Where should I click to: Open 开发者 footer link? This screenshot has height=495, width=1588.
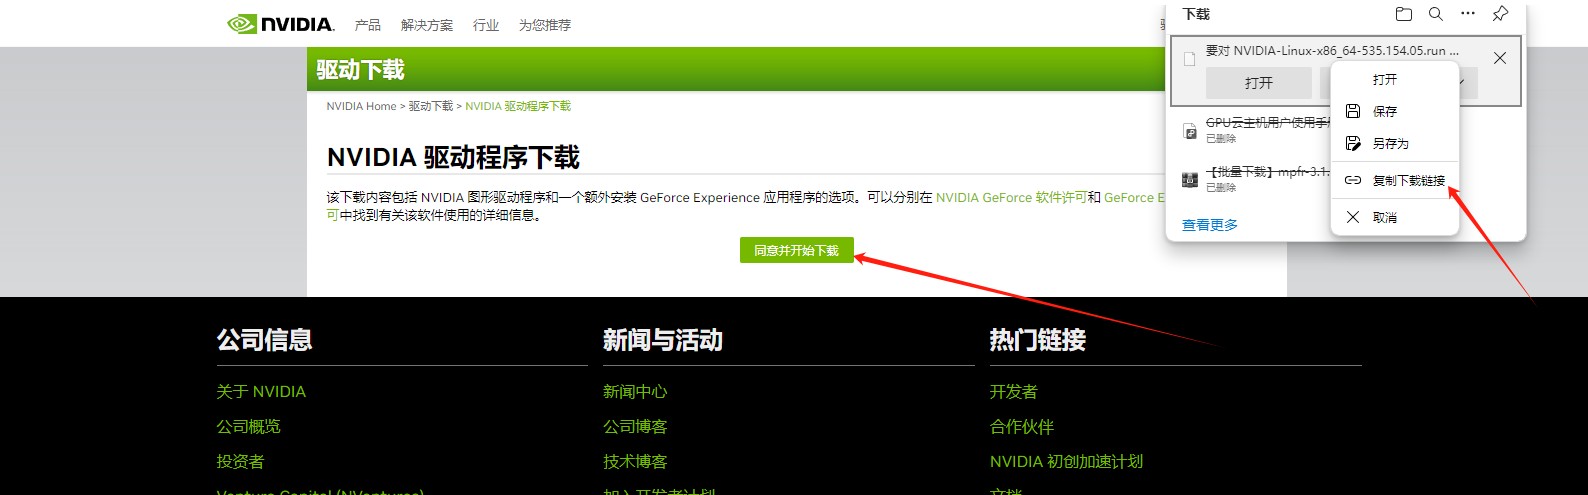tap(1014, 392)
